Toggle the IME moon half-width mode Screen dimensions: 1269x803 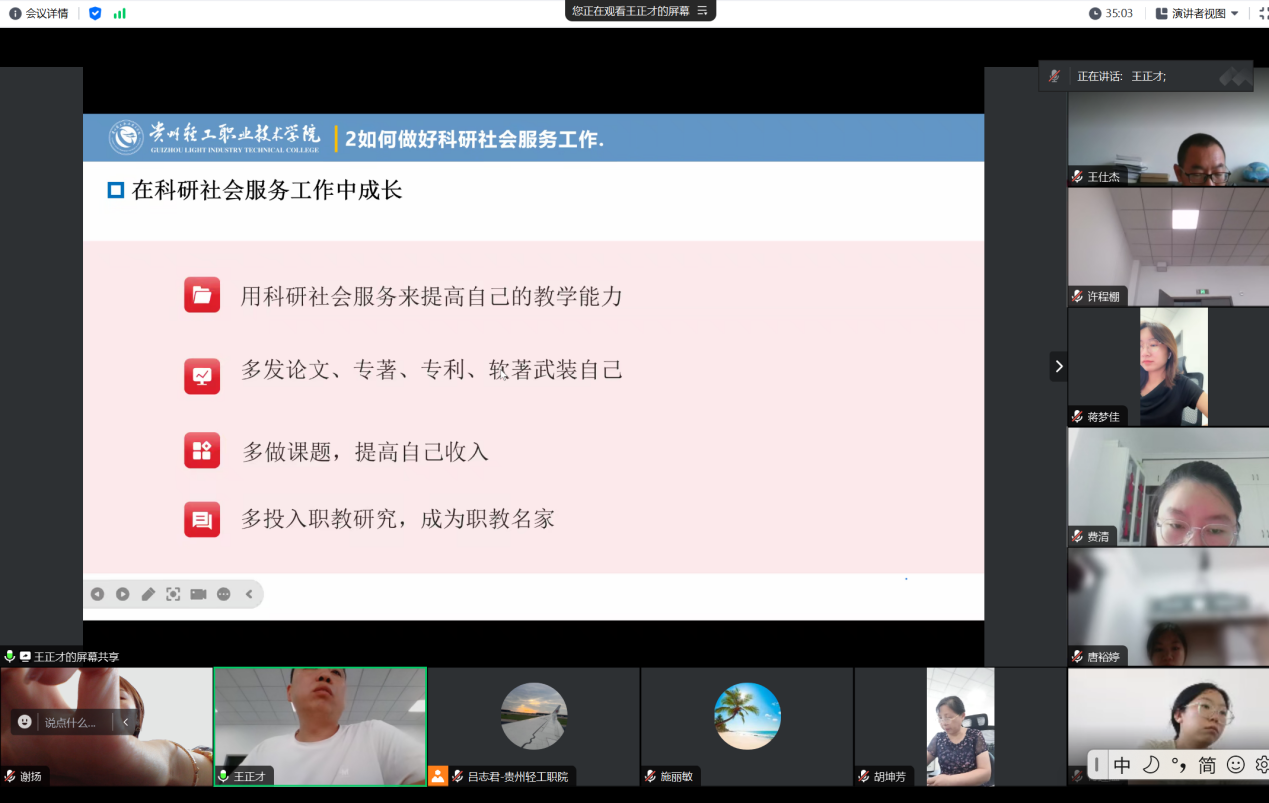[x=1151, y=765]
